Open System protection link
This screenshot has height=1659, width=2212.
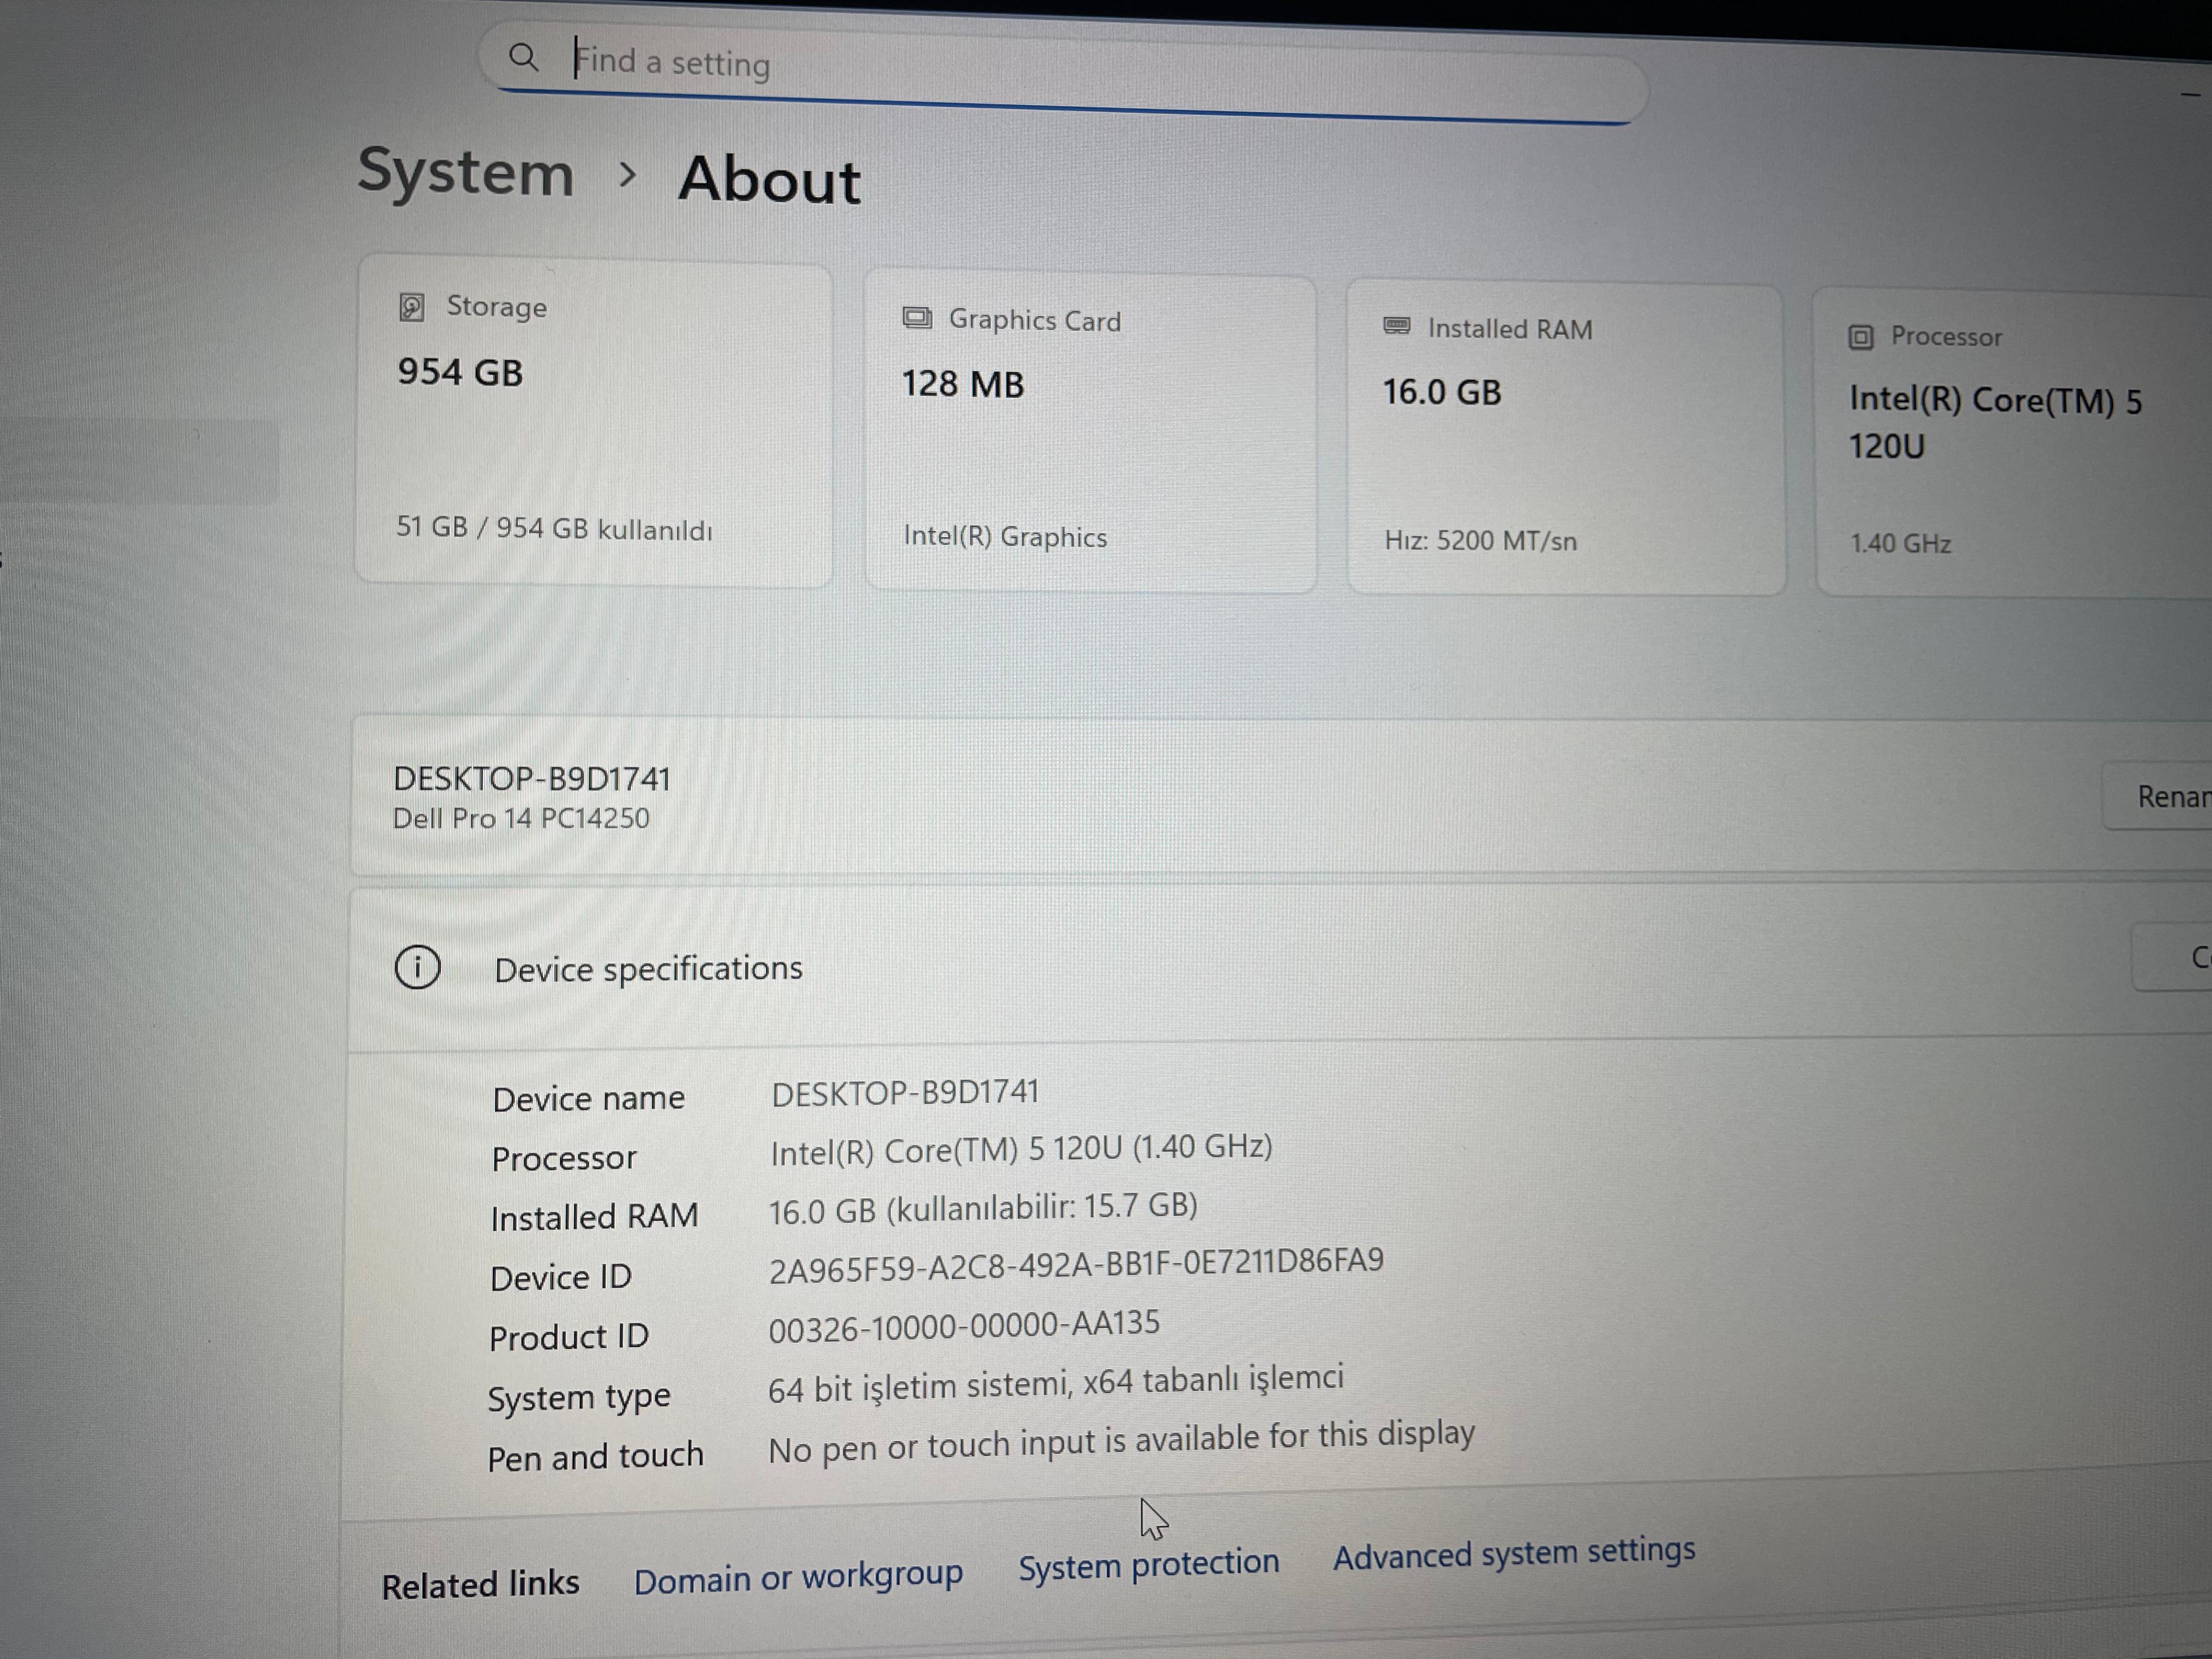[x=1148, y=1564]
